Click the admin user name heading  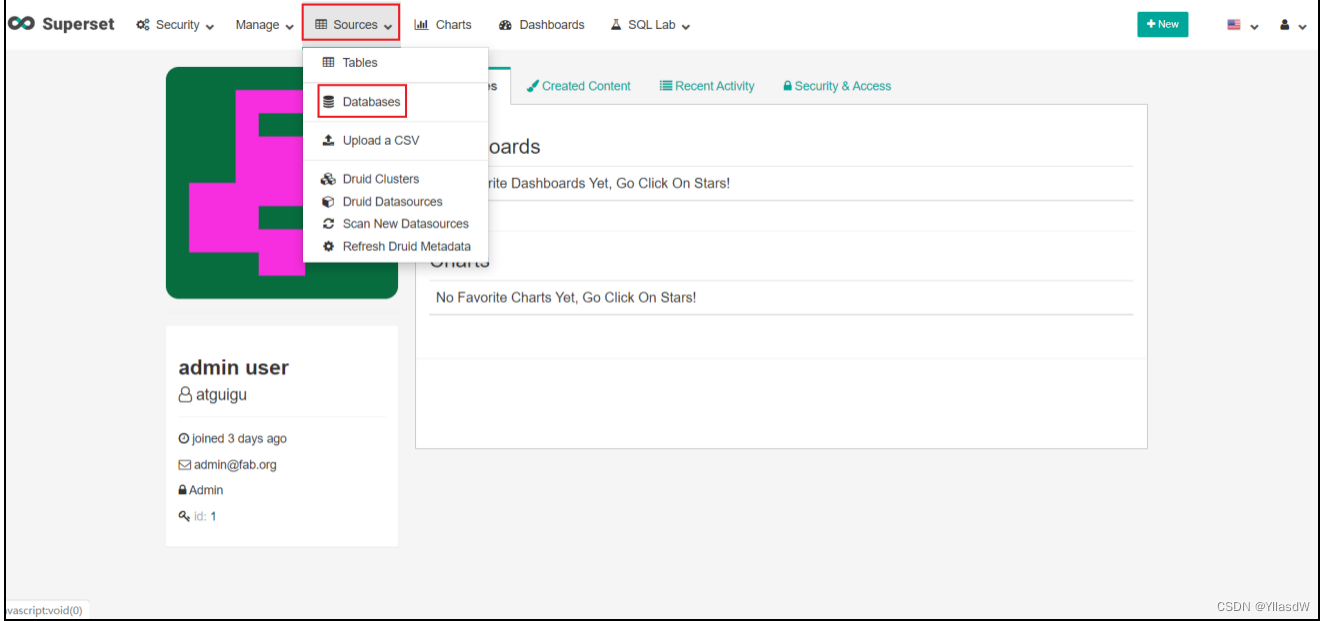[x=234, y=367]
